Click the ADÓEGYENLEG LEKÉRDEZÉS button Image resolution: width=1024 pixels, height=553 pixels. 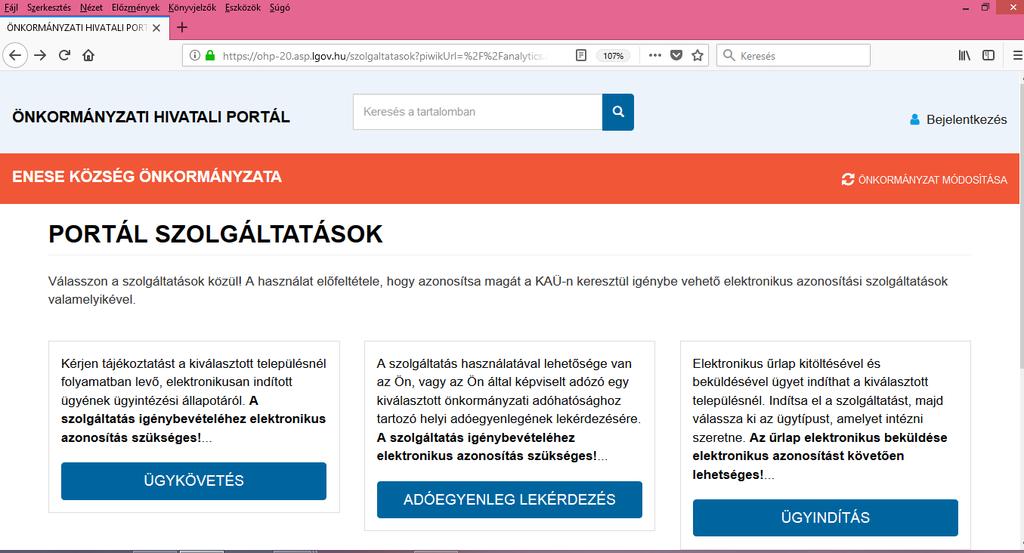point(509,499)
